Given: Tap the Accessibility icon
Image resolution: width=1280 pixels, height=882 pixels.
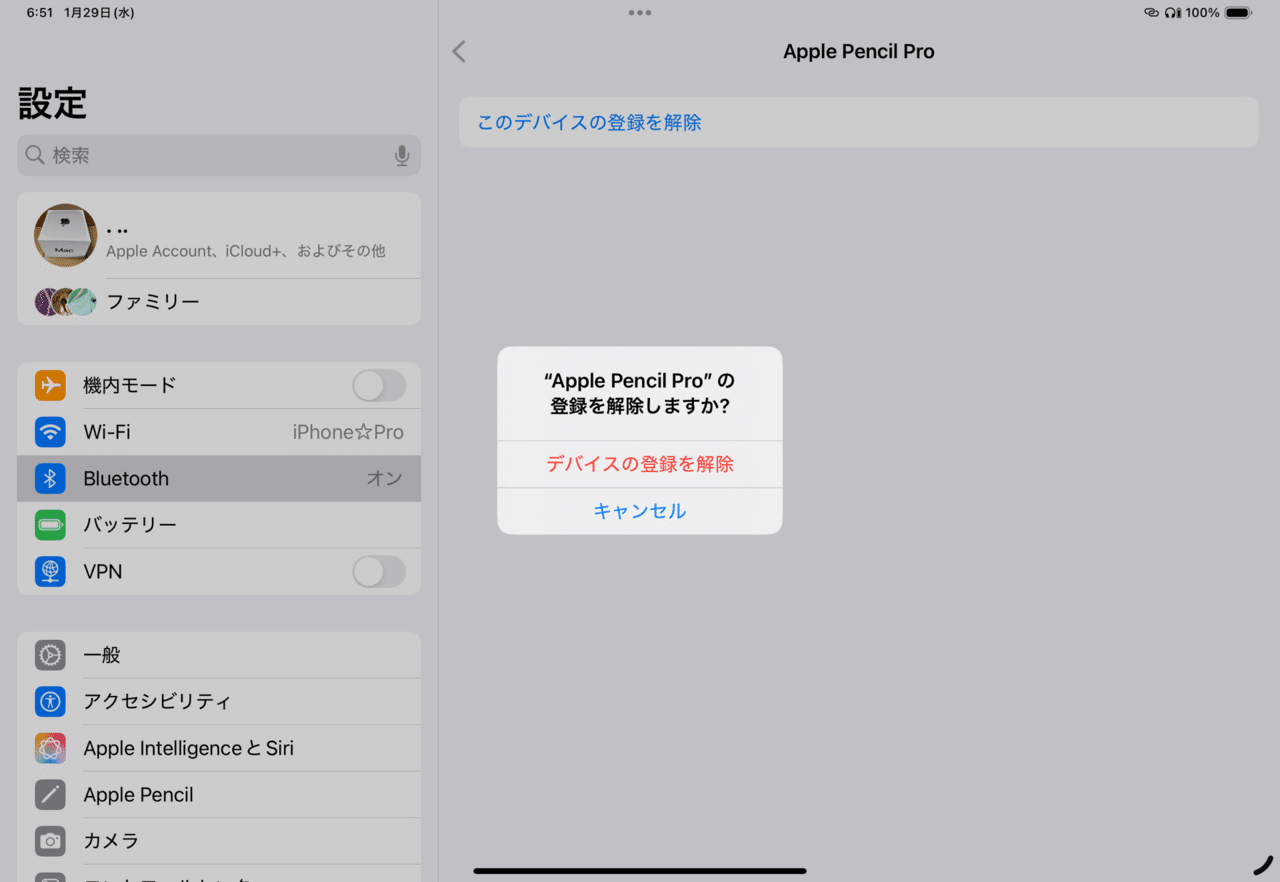Looking at the screenshot, I should click(50, 702).
